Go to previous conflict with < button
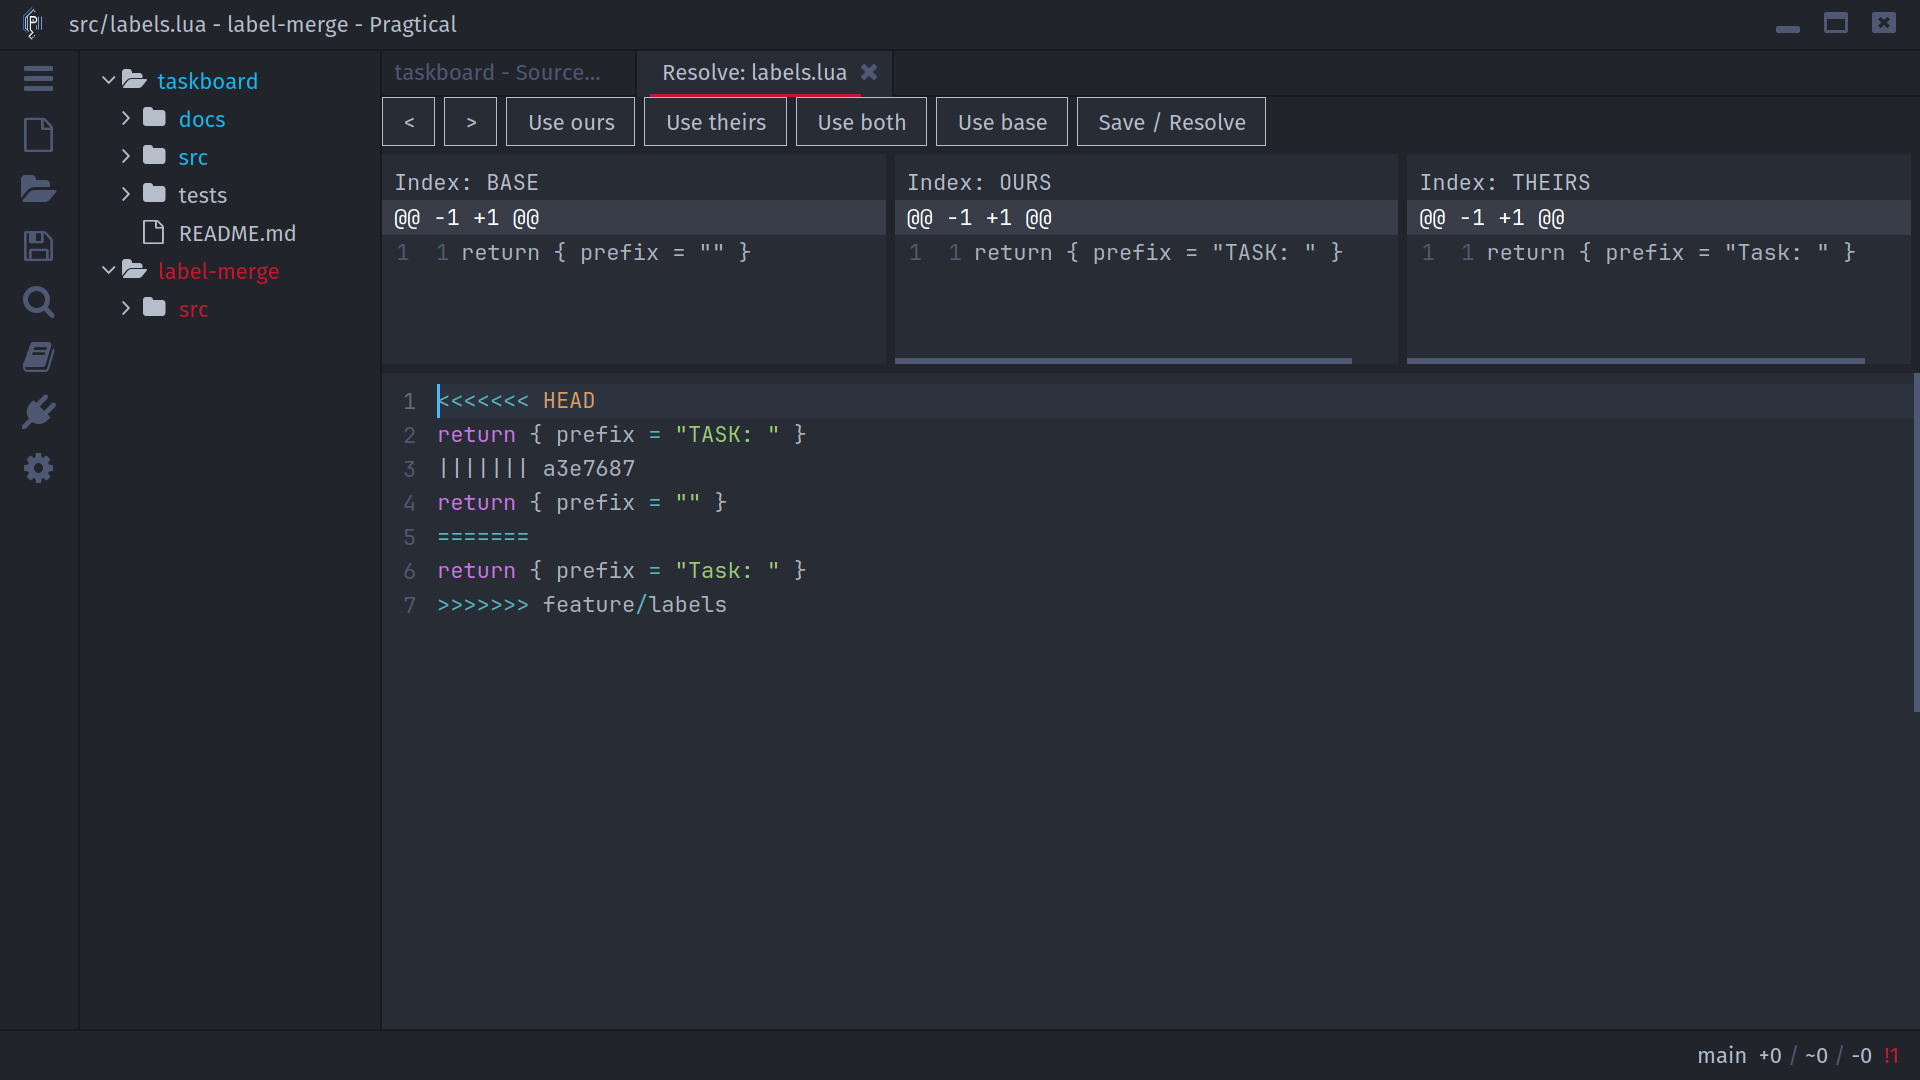The height and width of the screenshot is (1080, 1920). 408,122
